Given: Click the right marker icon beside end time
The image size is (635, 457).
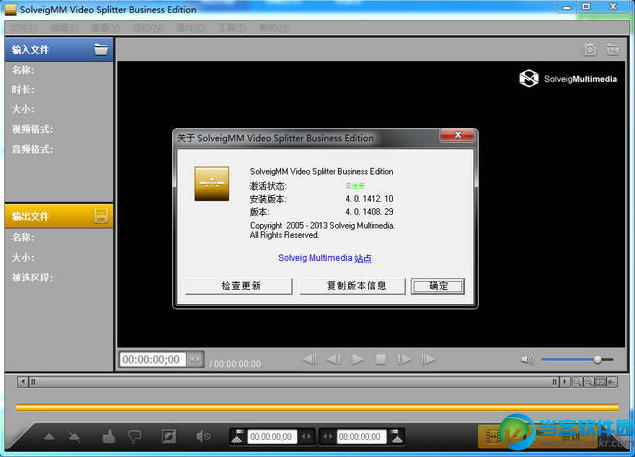Looking at the screenshot, I should coord(397,436).
